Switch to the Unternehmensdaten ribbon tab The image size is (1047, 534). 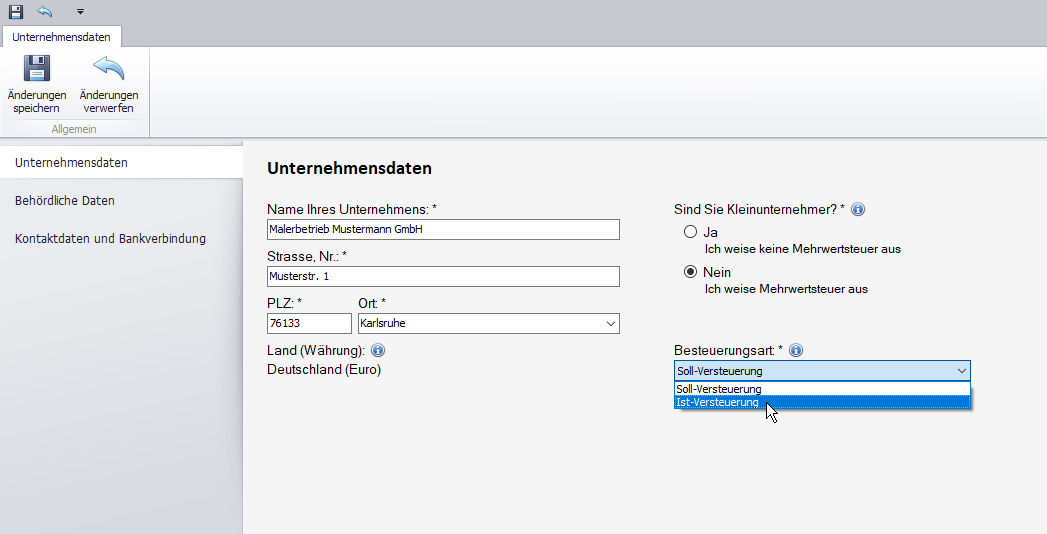pos(61,37)
